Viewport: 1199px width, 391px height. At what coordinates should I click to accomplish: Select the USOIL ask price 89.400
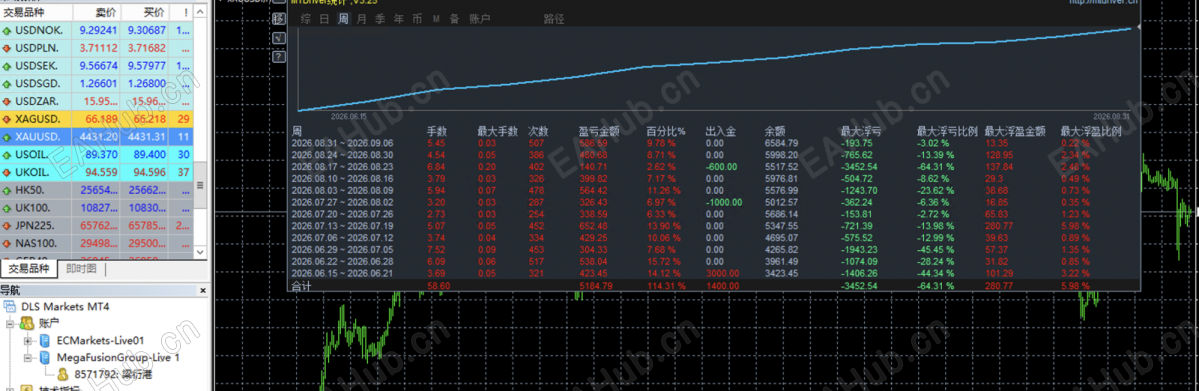(149, 155)
